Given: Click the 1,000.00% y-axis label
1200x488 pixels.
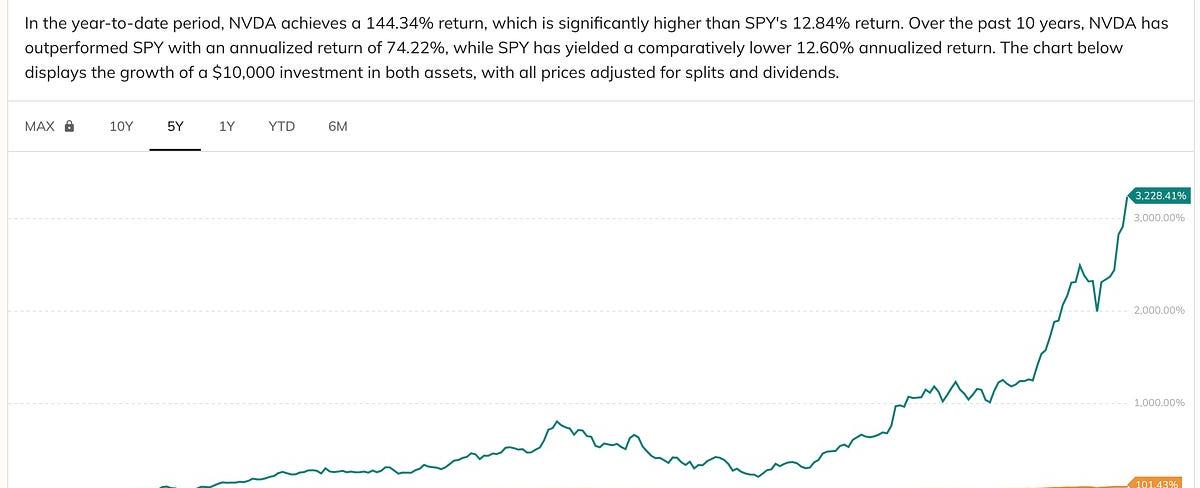Looking at the screenshot, I should click(1159, 403).
